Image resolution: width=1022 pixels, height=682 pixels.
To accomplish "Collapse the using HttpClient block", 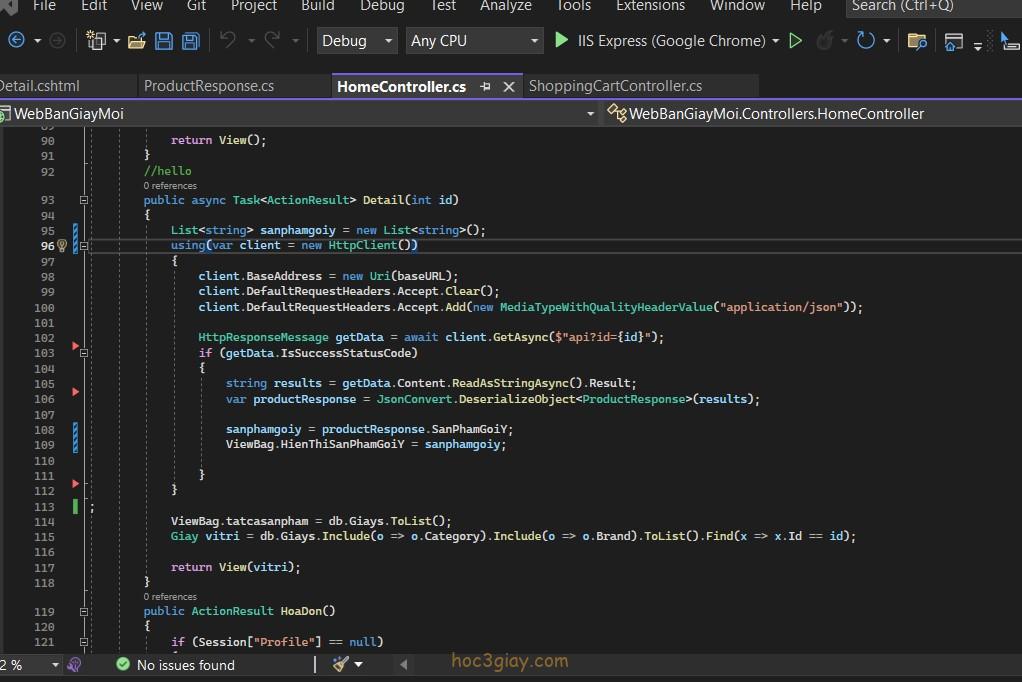I will pos(84,245).
